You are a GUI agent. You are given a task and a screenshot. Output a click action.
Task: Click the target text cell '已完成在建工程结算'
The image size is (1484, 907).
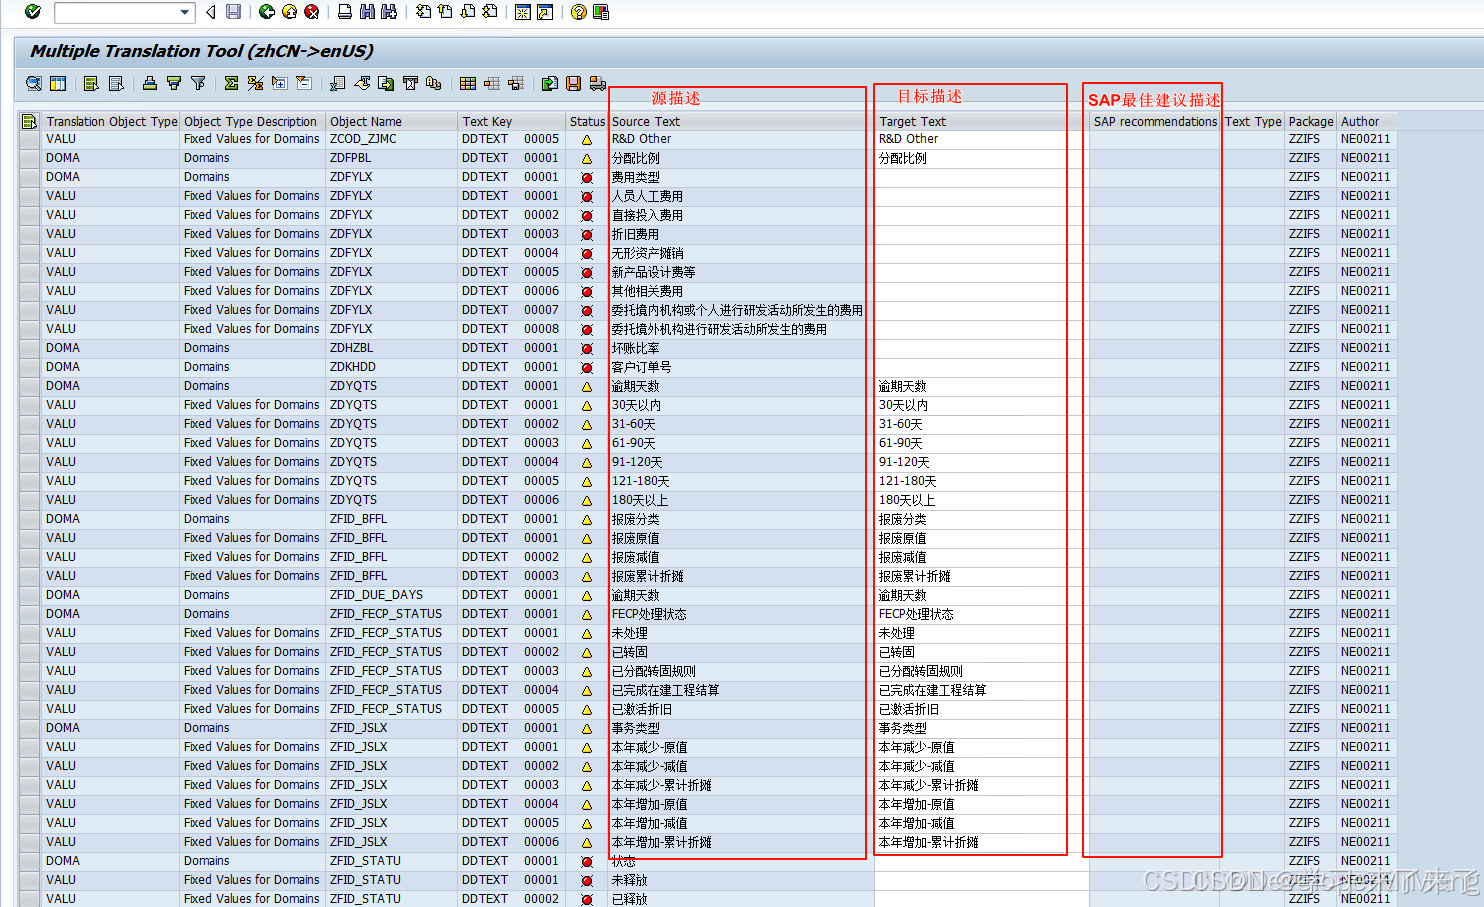pyautogui.click(x=981, y=690)
